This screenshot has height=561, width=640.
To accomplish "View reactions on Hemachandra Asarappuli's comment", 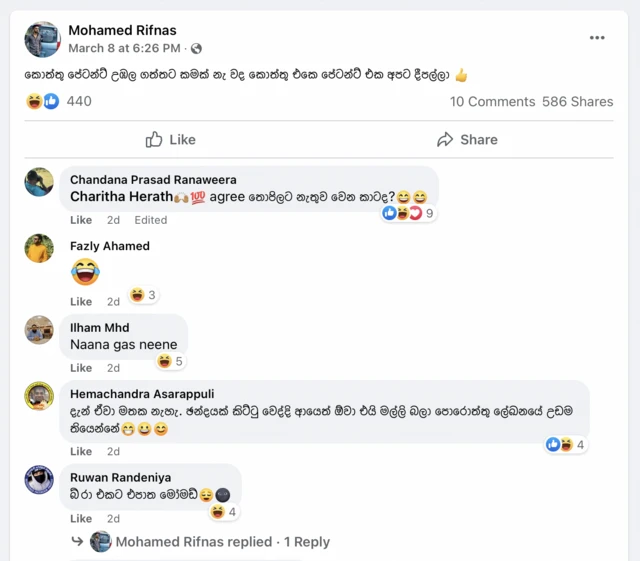I will (566, 445).
